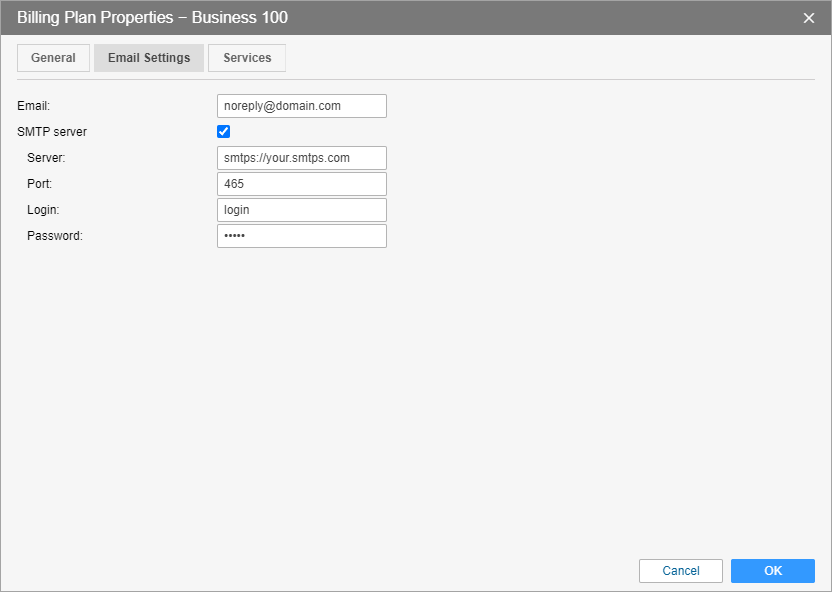Select the Login input field
Viewport: 832px width, 592px height.
click(x=302, y=210)
